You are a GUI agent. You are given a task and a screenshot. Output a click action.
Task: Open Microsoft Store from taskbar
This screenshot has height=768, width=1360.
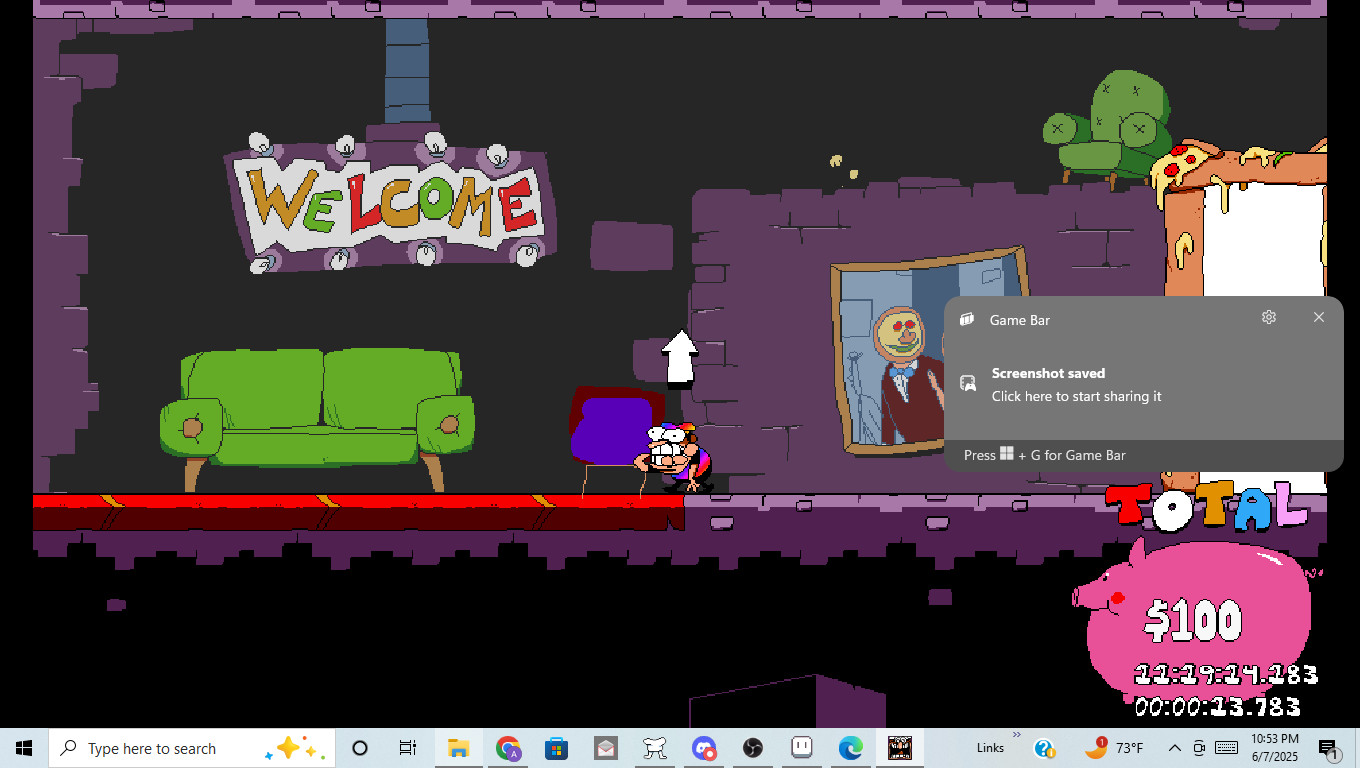pyautogui.click(x=556, y=748)
